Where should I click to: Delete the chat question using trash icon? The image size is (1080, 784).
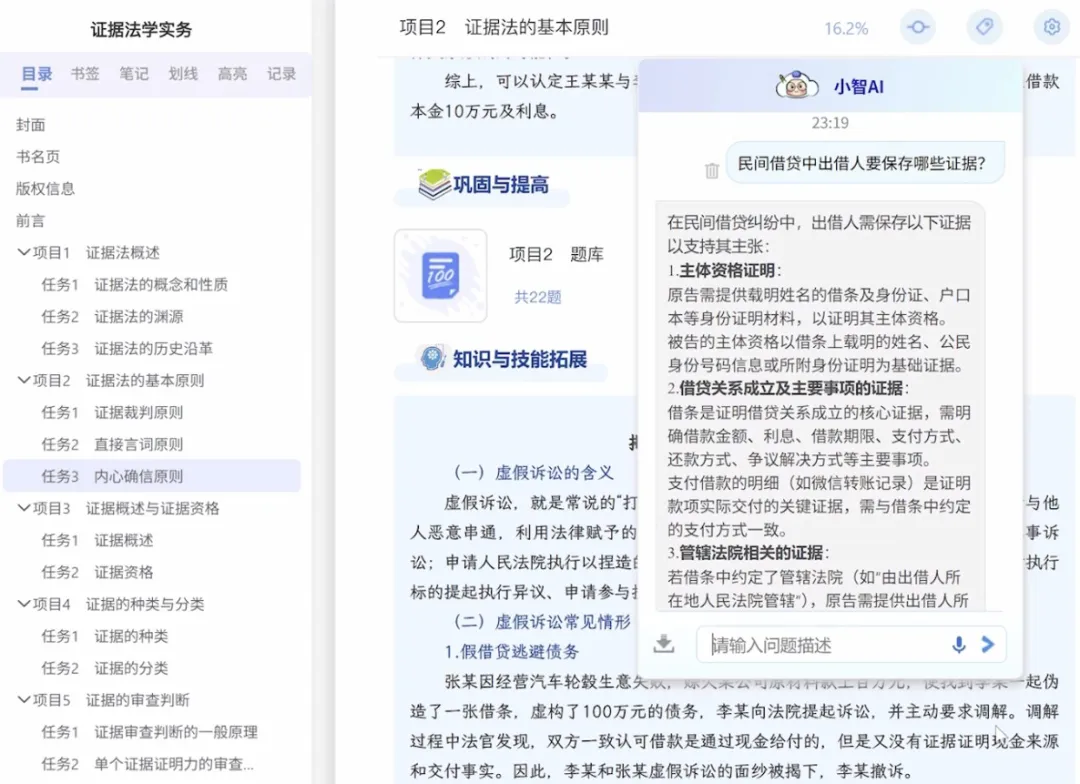point(712,171)
